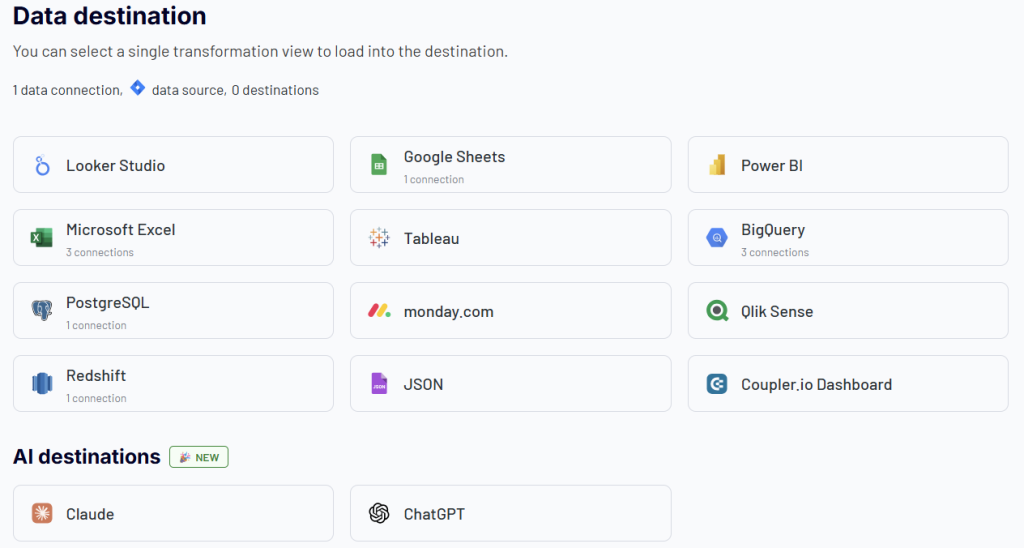The image size is (1024, 548).
Task: Select Power BI as destination
Action: pos(847,165)
